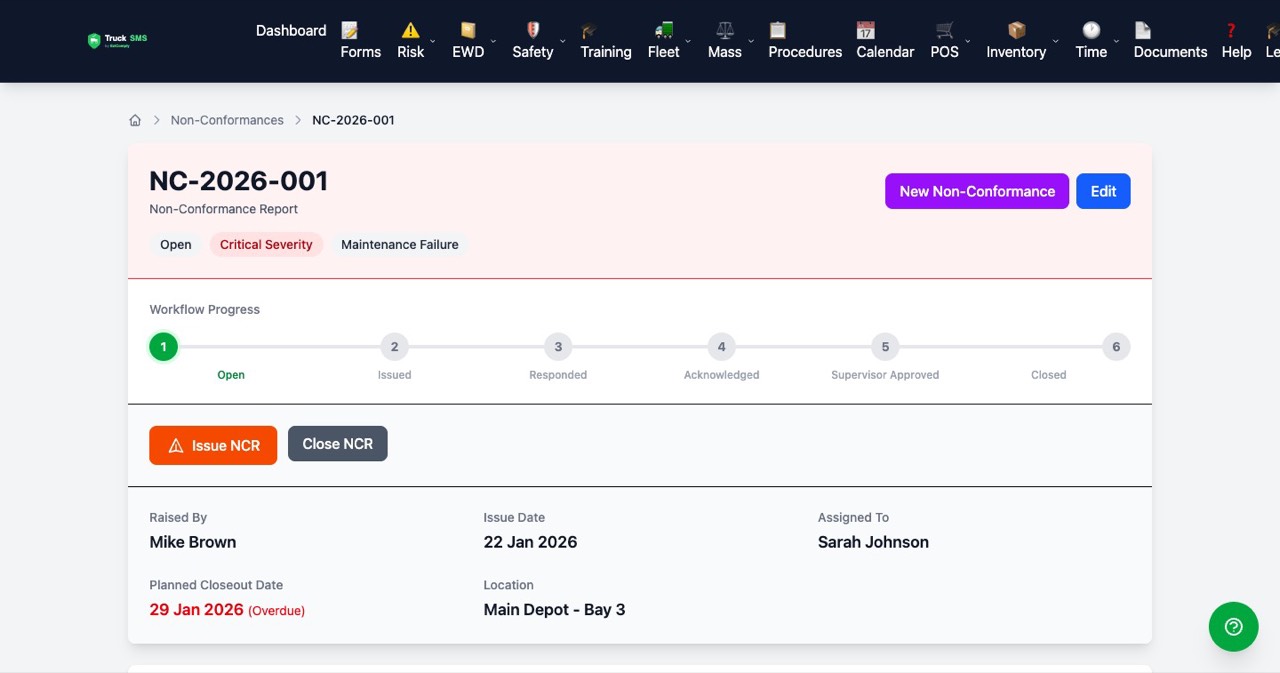
Task: Click the Safety shield icon
Action: 533,30
